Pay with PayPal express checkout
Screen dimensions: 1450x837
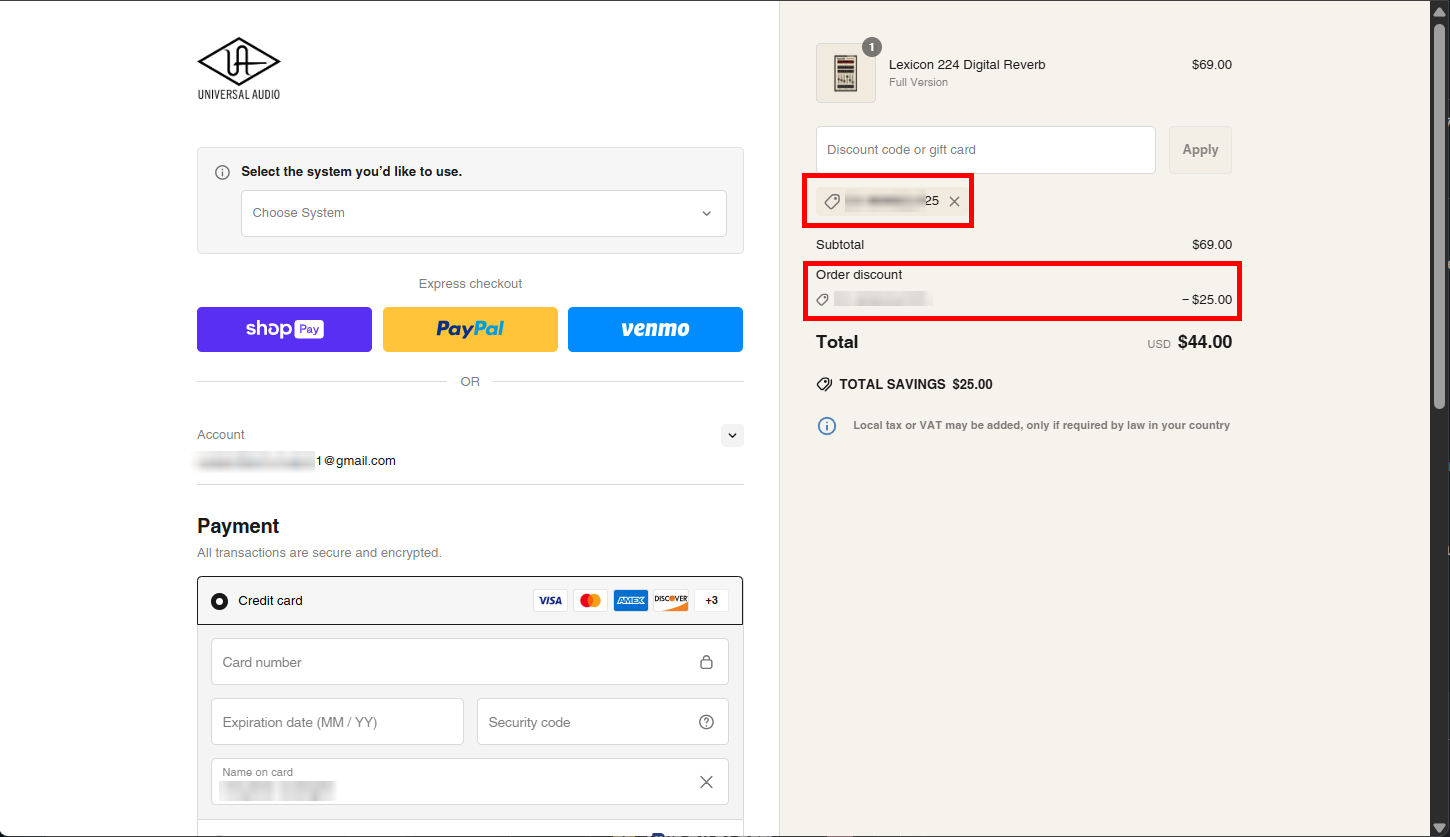(470, 329)
